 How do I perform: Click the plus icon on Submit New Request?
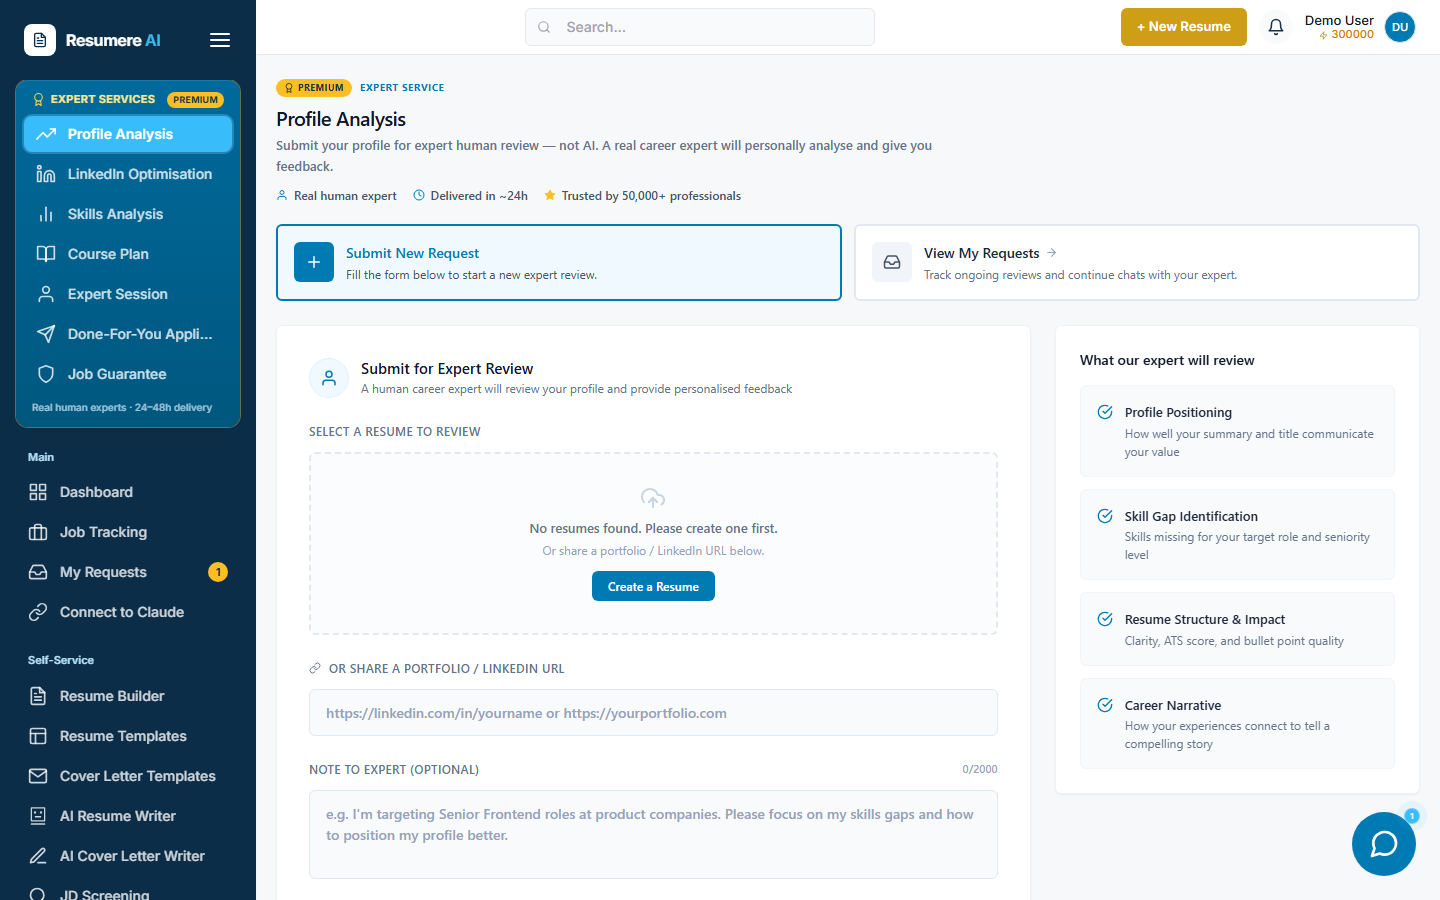pyautogui.click(x=314, y=262)
